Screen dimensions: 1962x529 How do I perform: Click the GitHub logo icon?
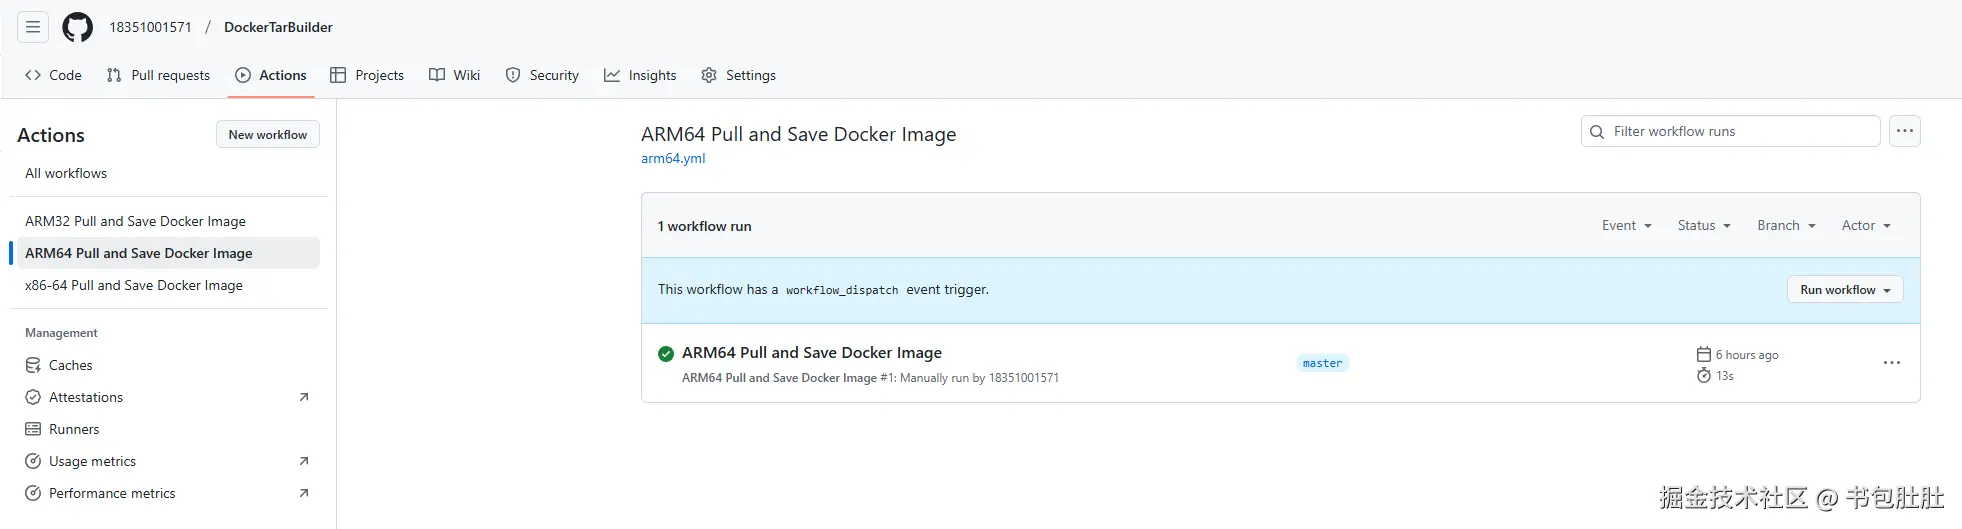pos(77,27)
